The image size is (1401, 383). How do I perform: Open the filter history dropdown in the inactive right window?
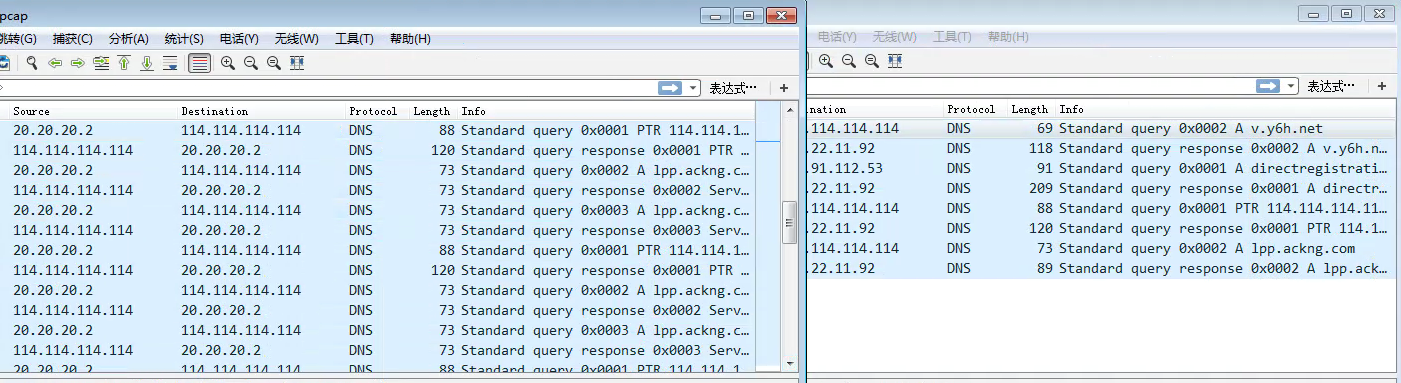click(x=1292, y=86)
